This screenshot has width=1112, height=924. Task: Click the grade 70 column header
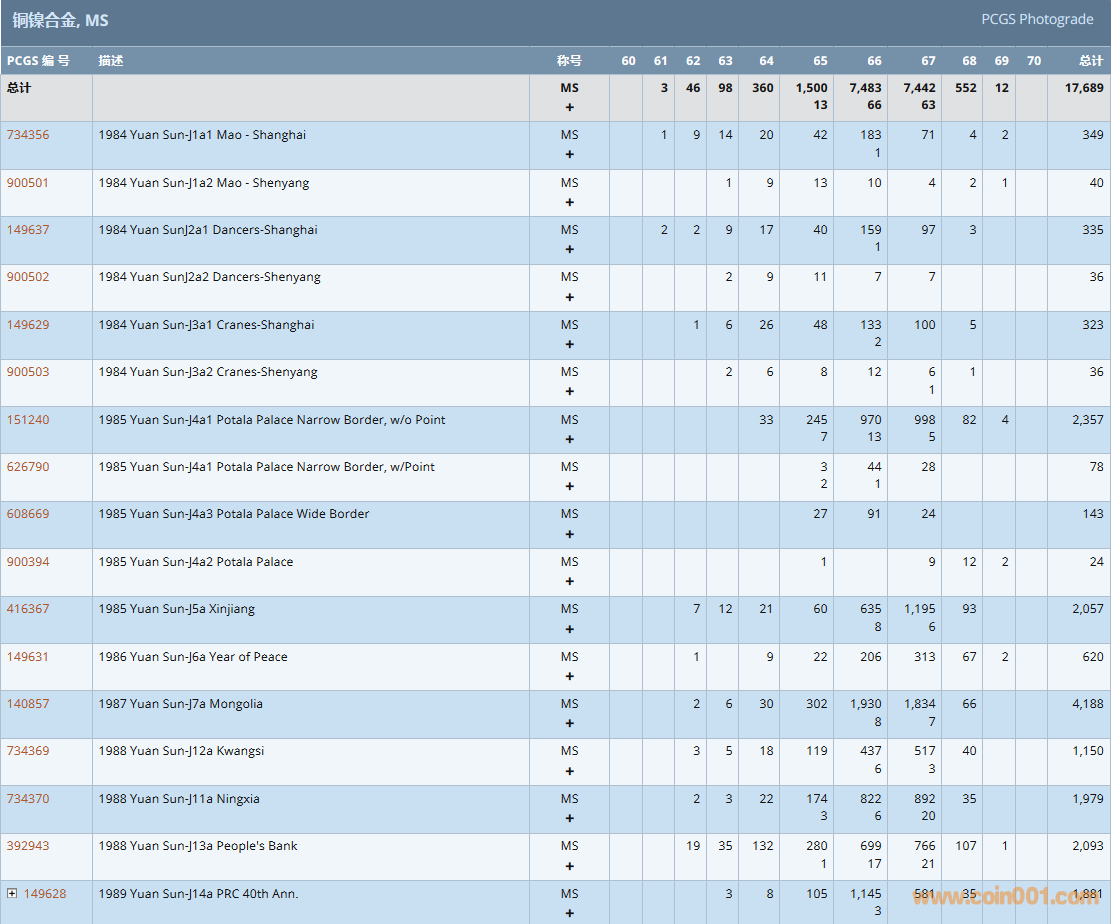click(1033, 61)
